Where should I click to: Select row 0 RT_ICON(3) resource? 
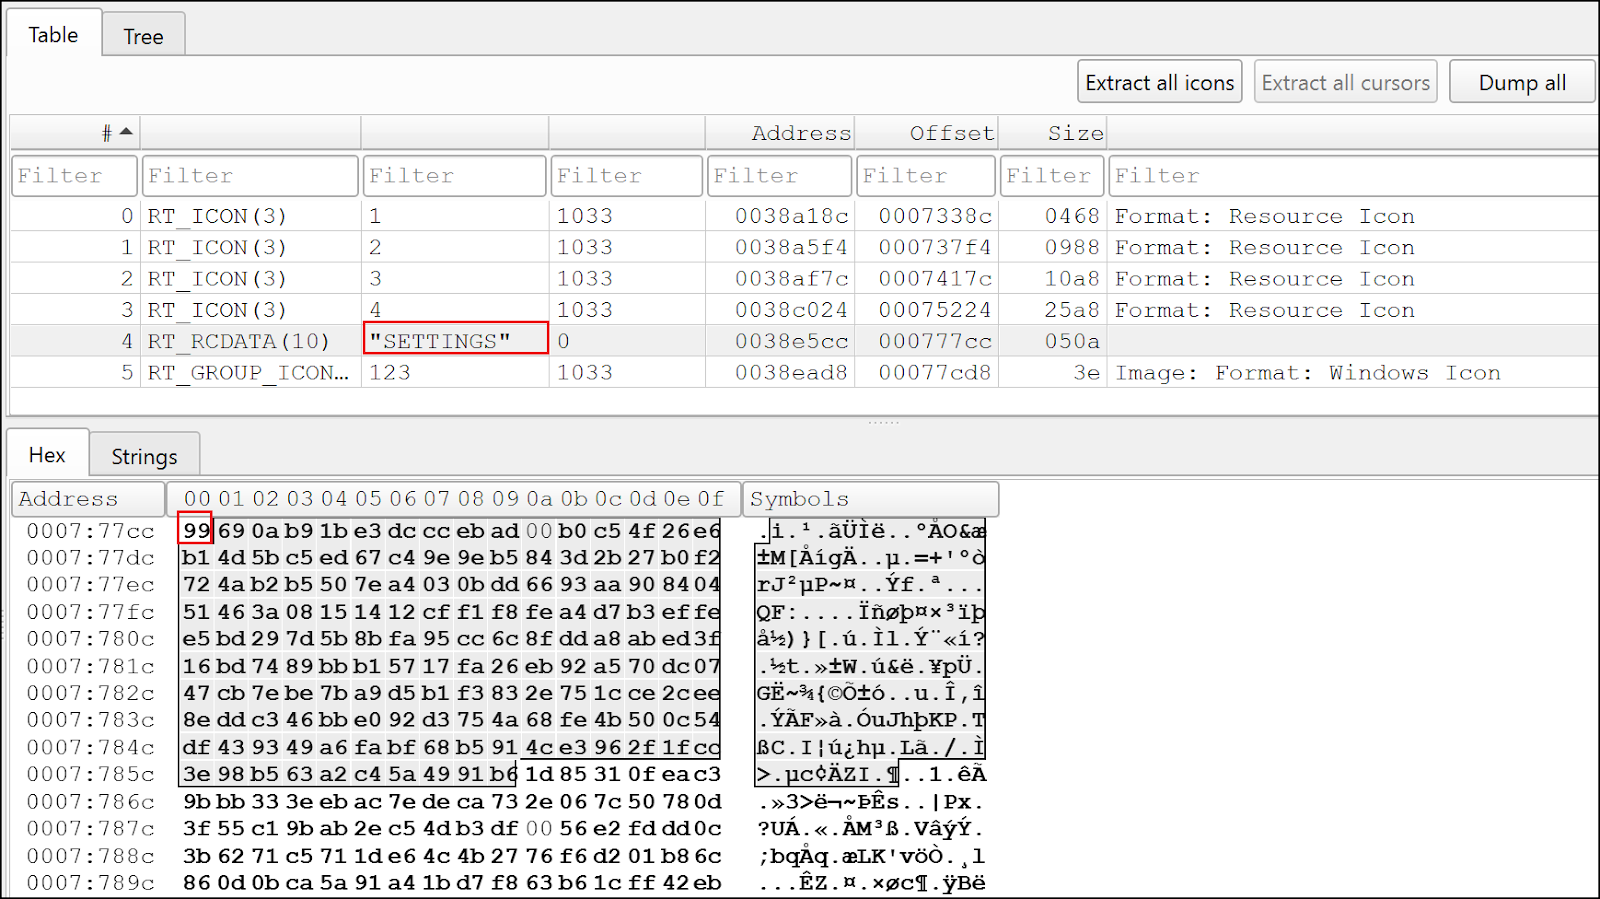tap(804, 216)
